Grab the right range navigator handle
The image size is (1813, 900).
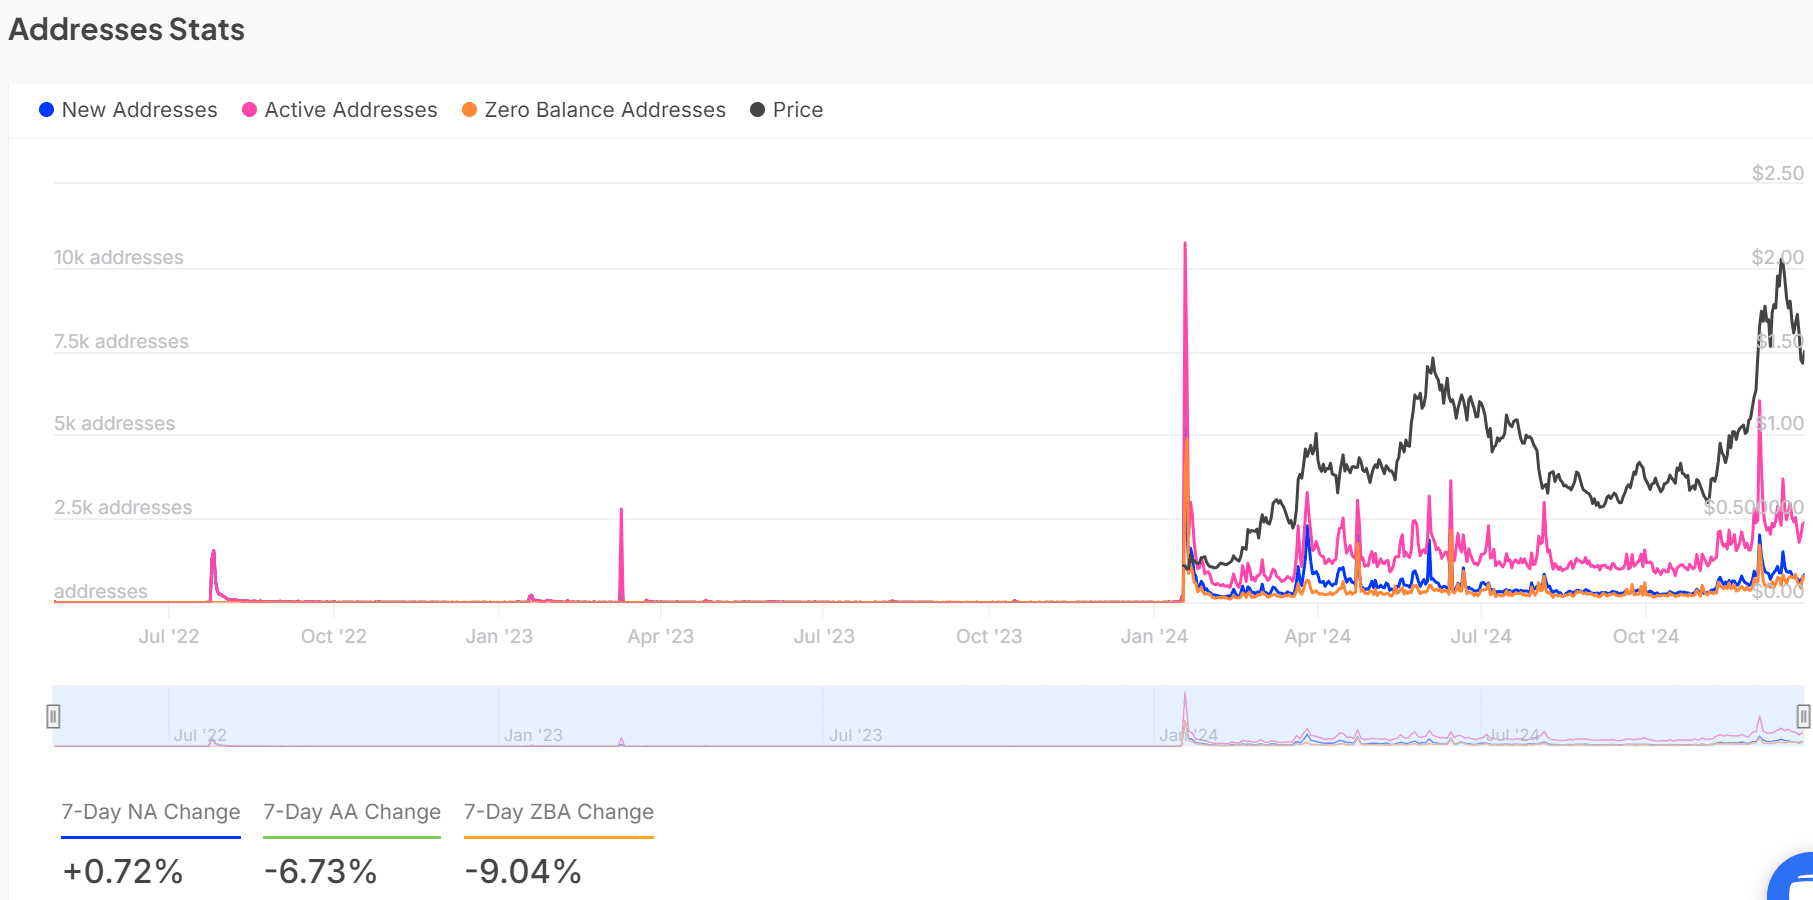click(x=1803, y=716)
